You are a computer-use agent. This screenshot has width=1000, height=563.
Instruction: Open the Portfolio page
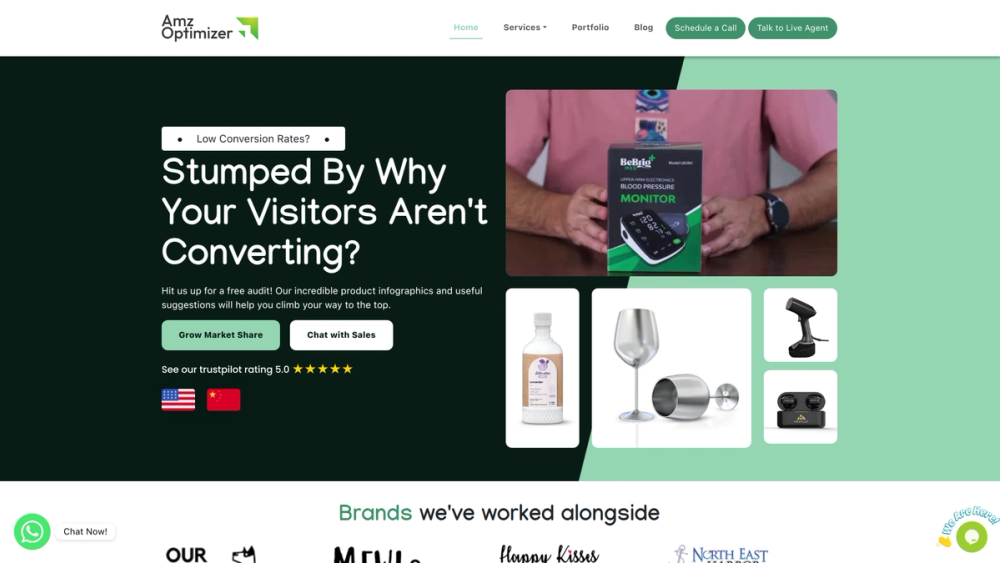tap(590, 27)
